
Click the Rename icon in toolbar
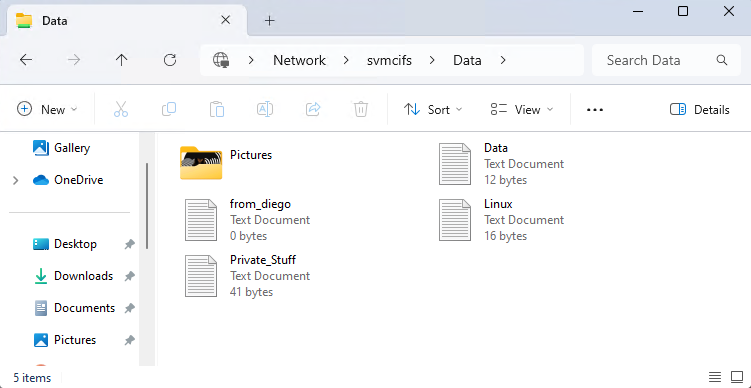coord(265,110)
